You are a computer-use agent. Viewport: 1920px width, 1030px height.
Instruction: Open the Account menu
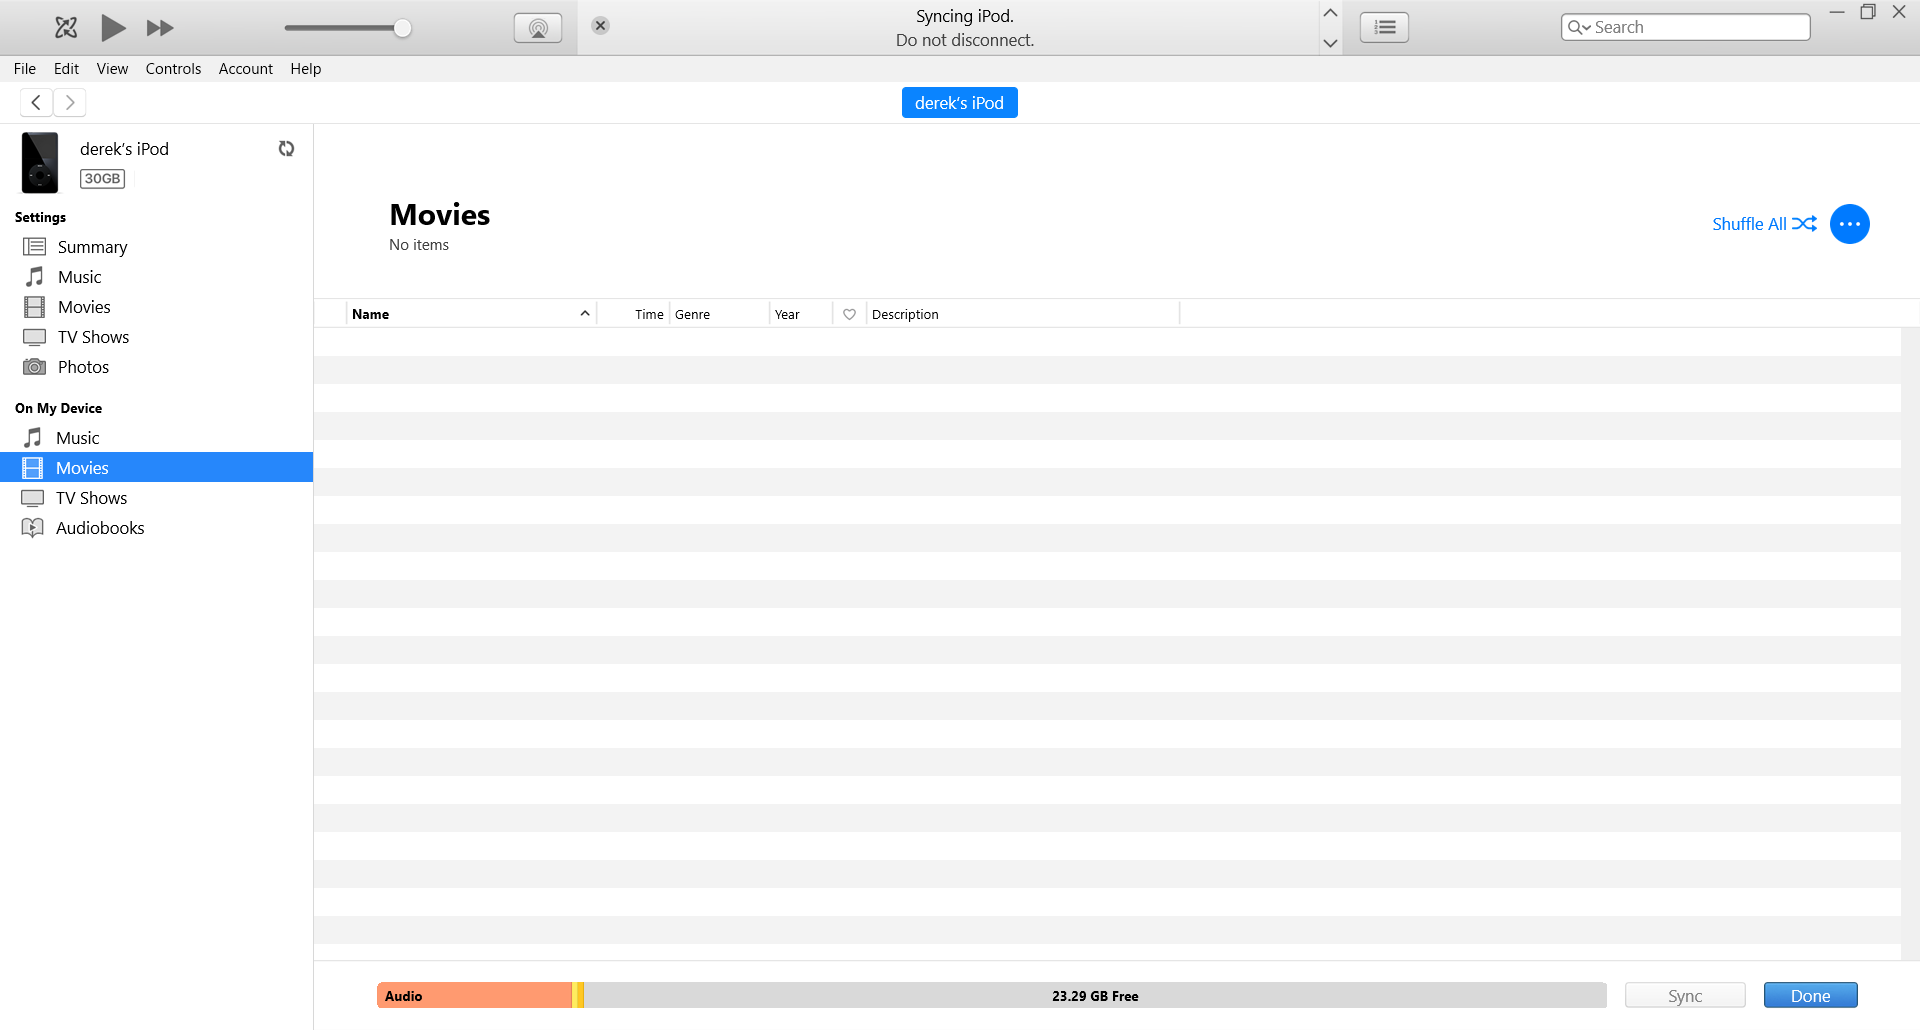(x=246, y=69)
